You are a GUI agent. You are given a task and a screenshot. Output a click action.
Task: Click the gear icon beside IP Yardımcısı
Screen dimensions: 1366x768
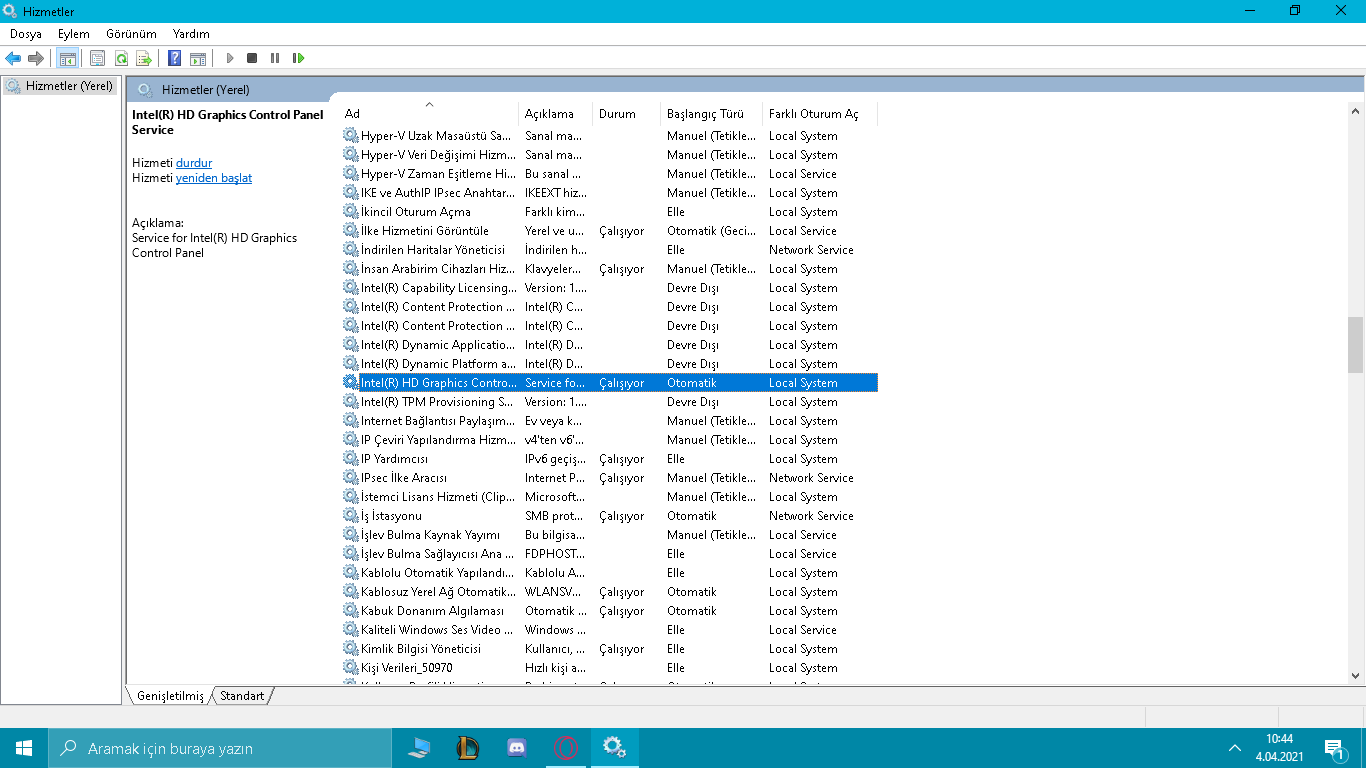(351, 459)
